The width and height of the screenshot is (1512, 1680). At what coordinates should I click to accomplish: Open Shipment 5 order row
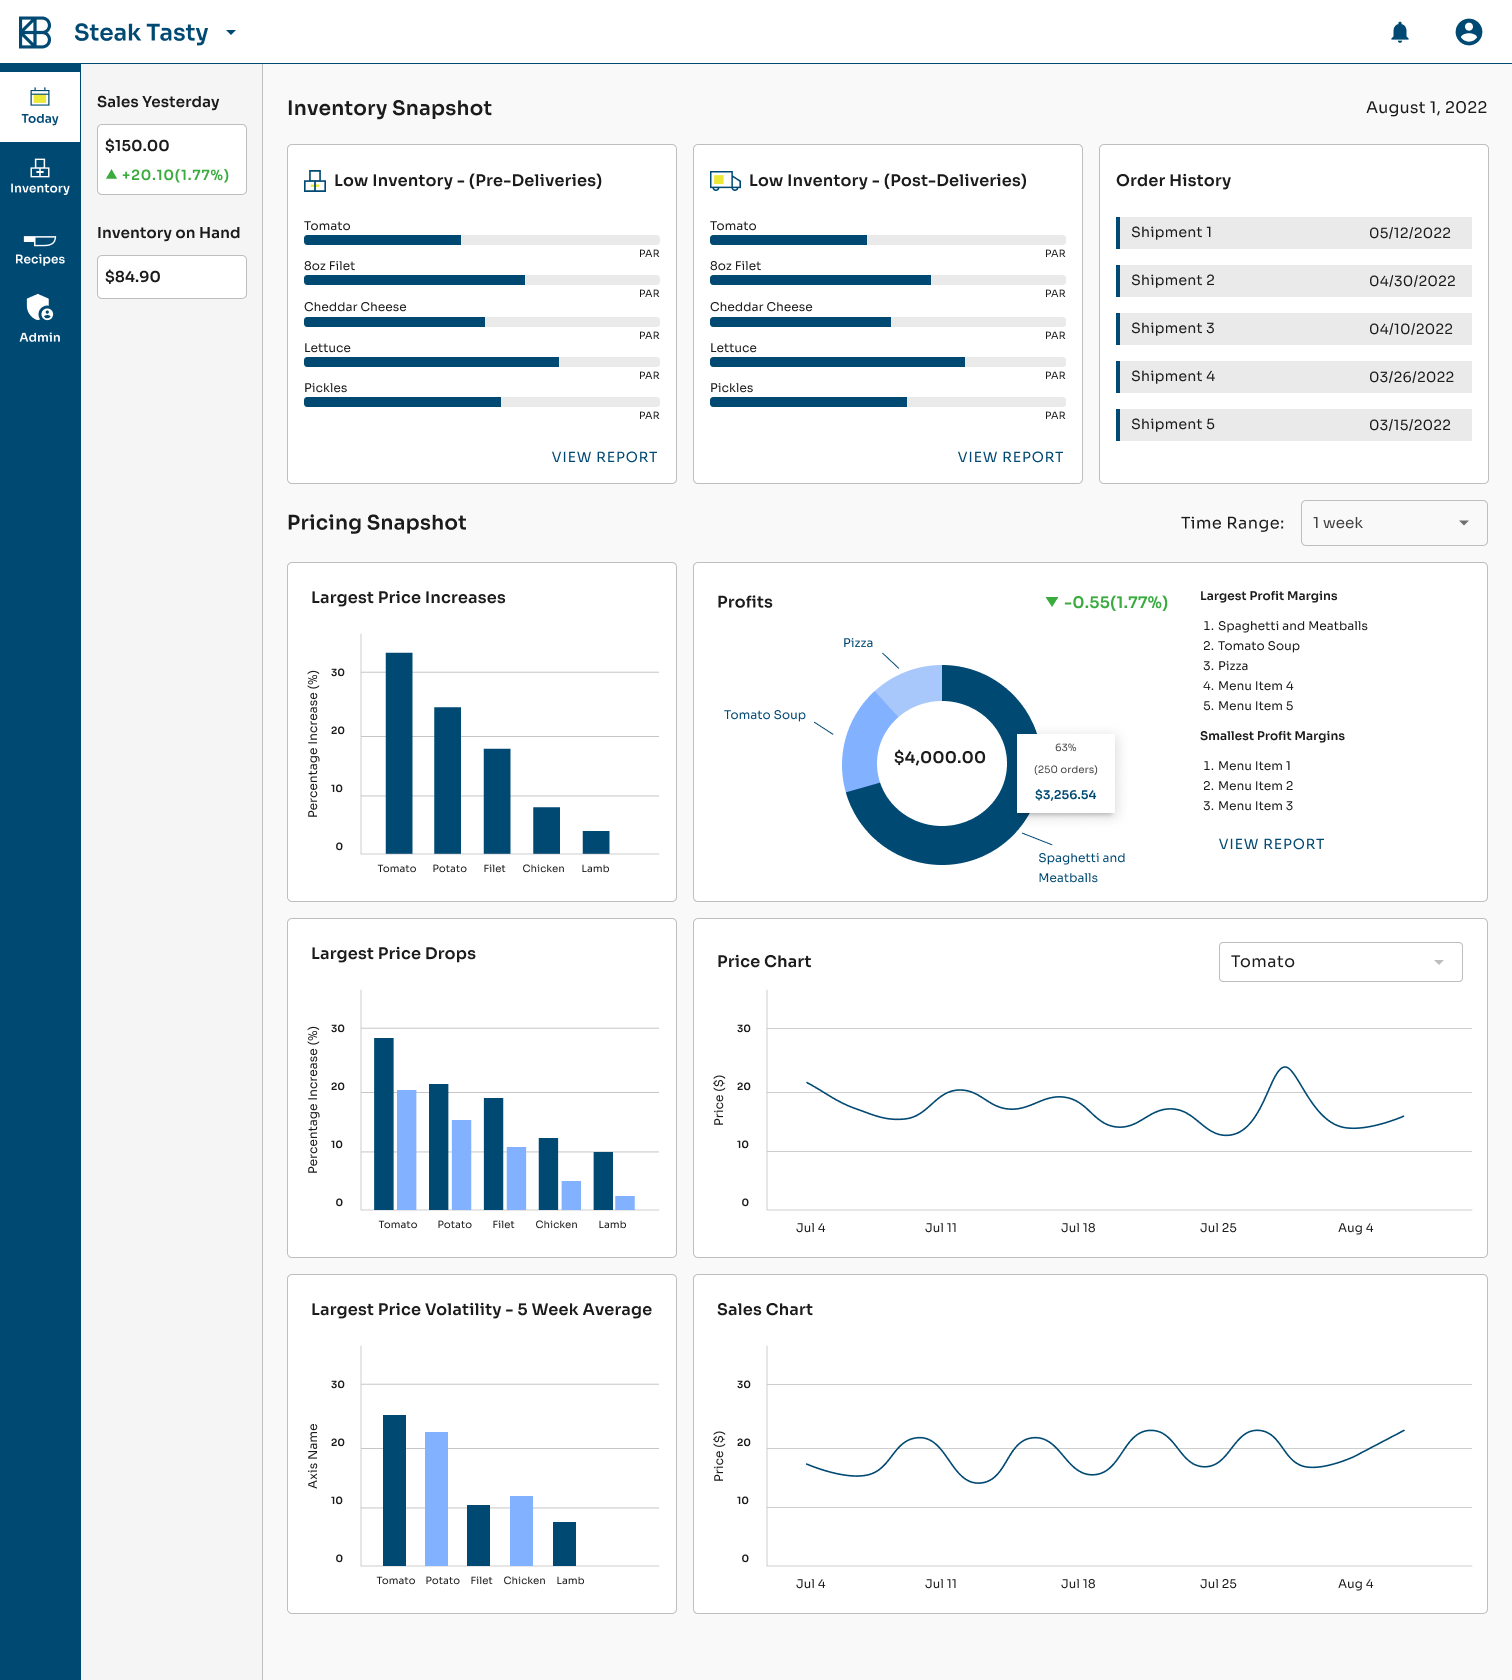click(1294, 425)
